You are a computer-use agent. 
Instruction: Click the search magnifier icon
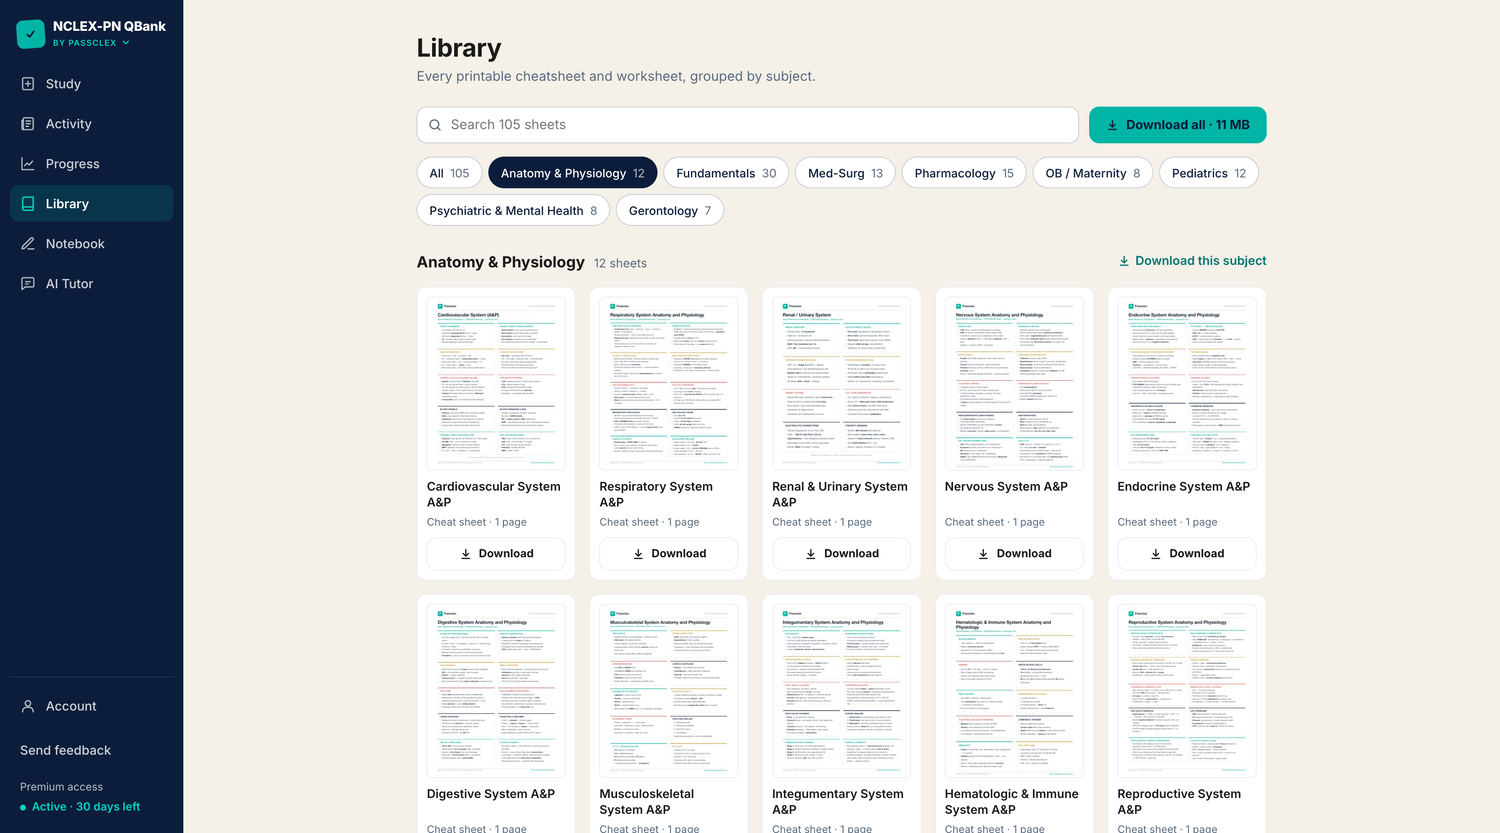[x=435, y=125]
